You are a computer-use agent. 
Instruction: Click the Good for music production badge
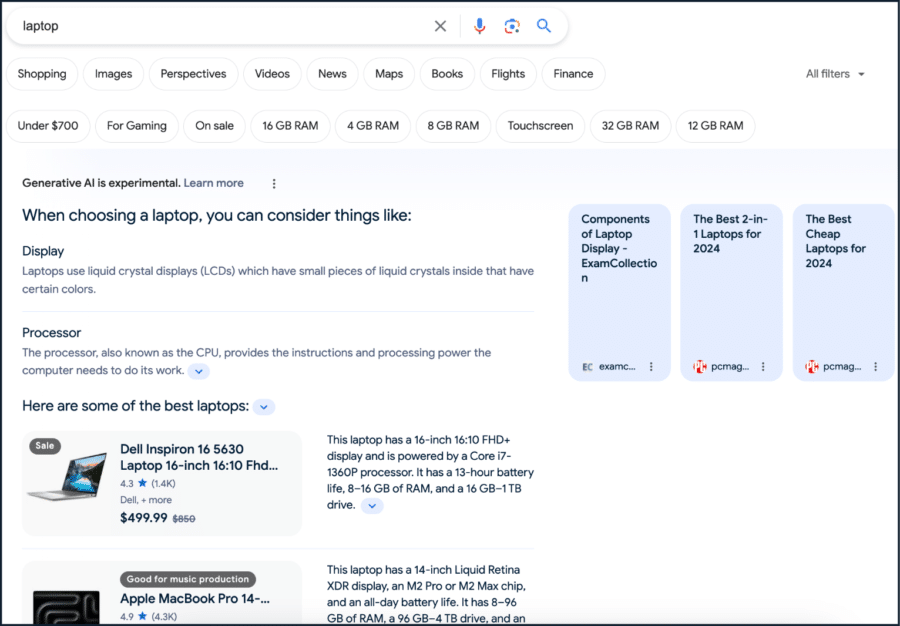point(188,579)
